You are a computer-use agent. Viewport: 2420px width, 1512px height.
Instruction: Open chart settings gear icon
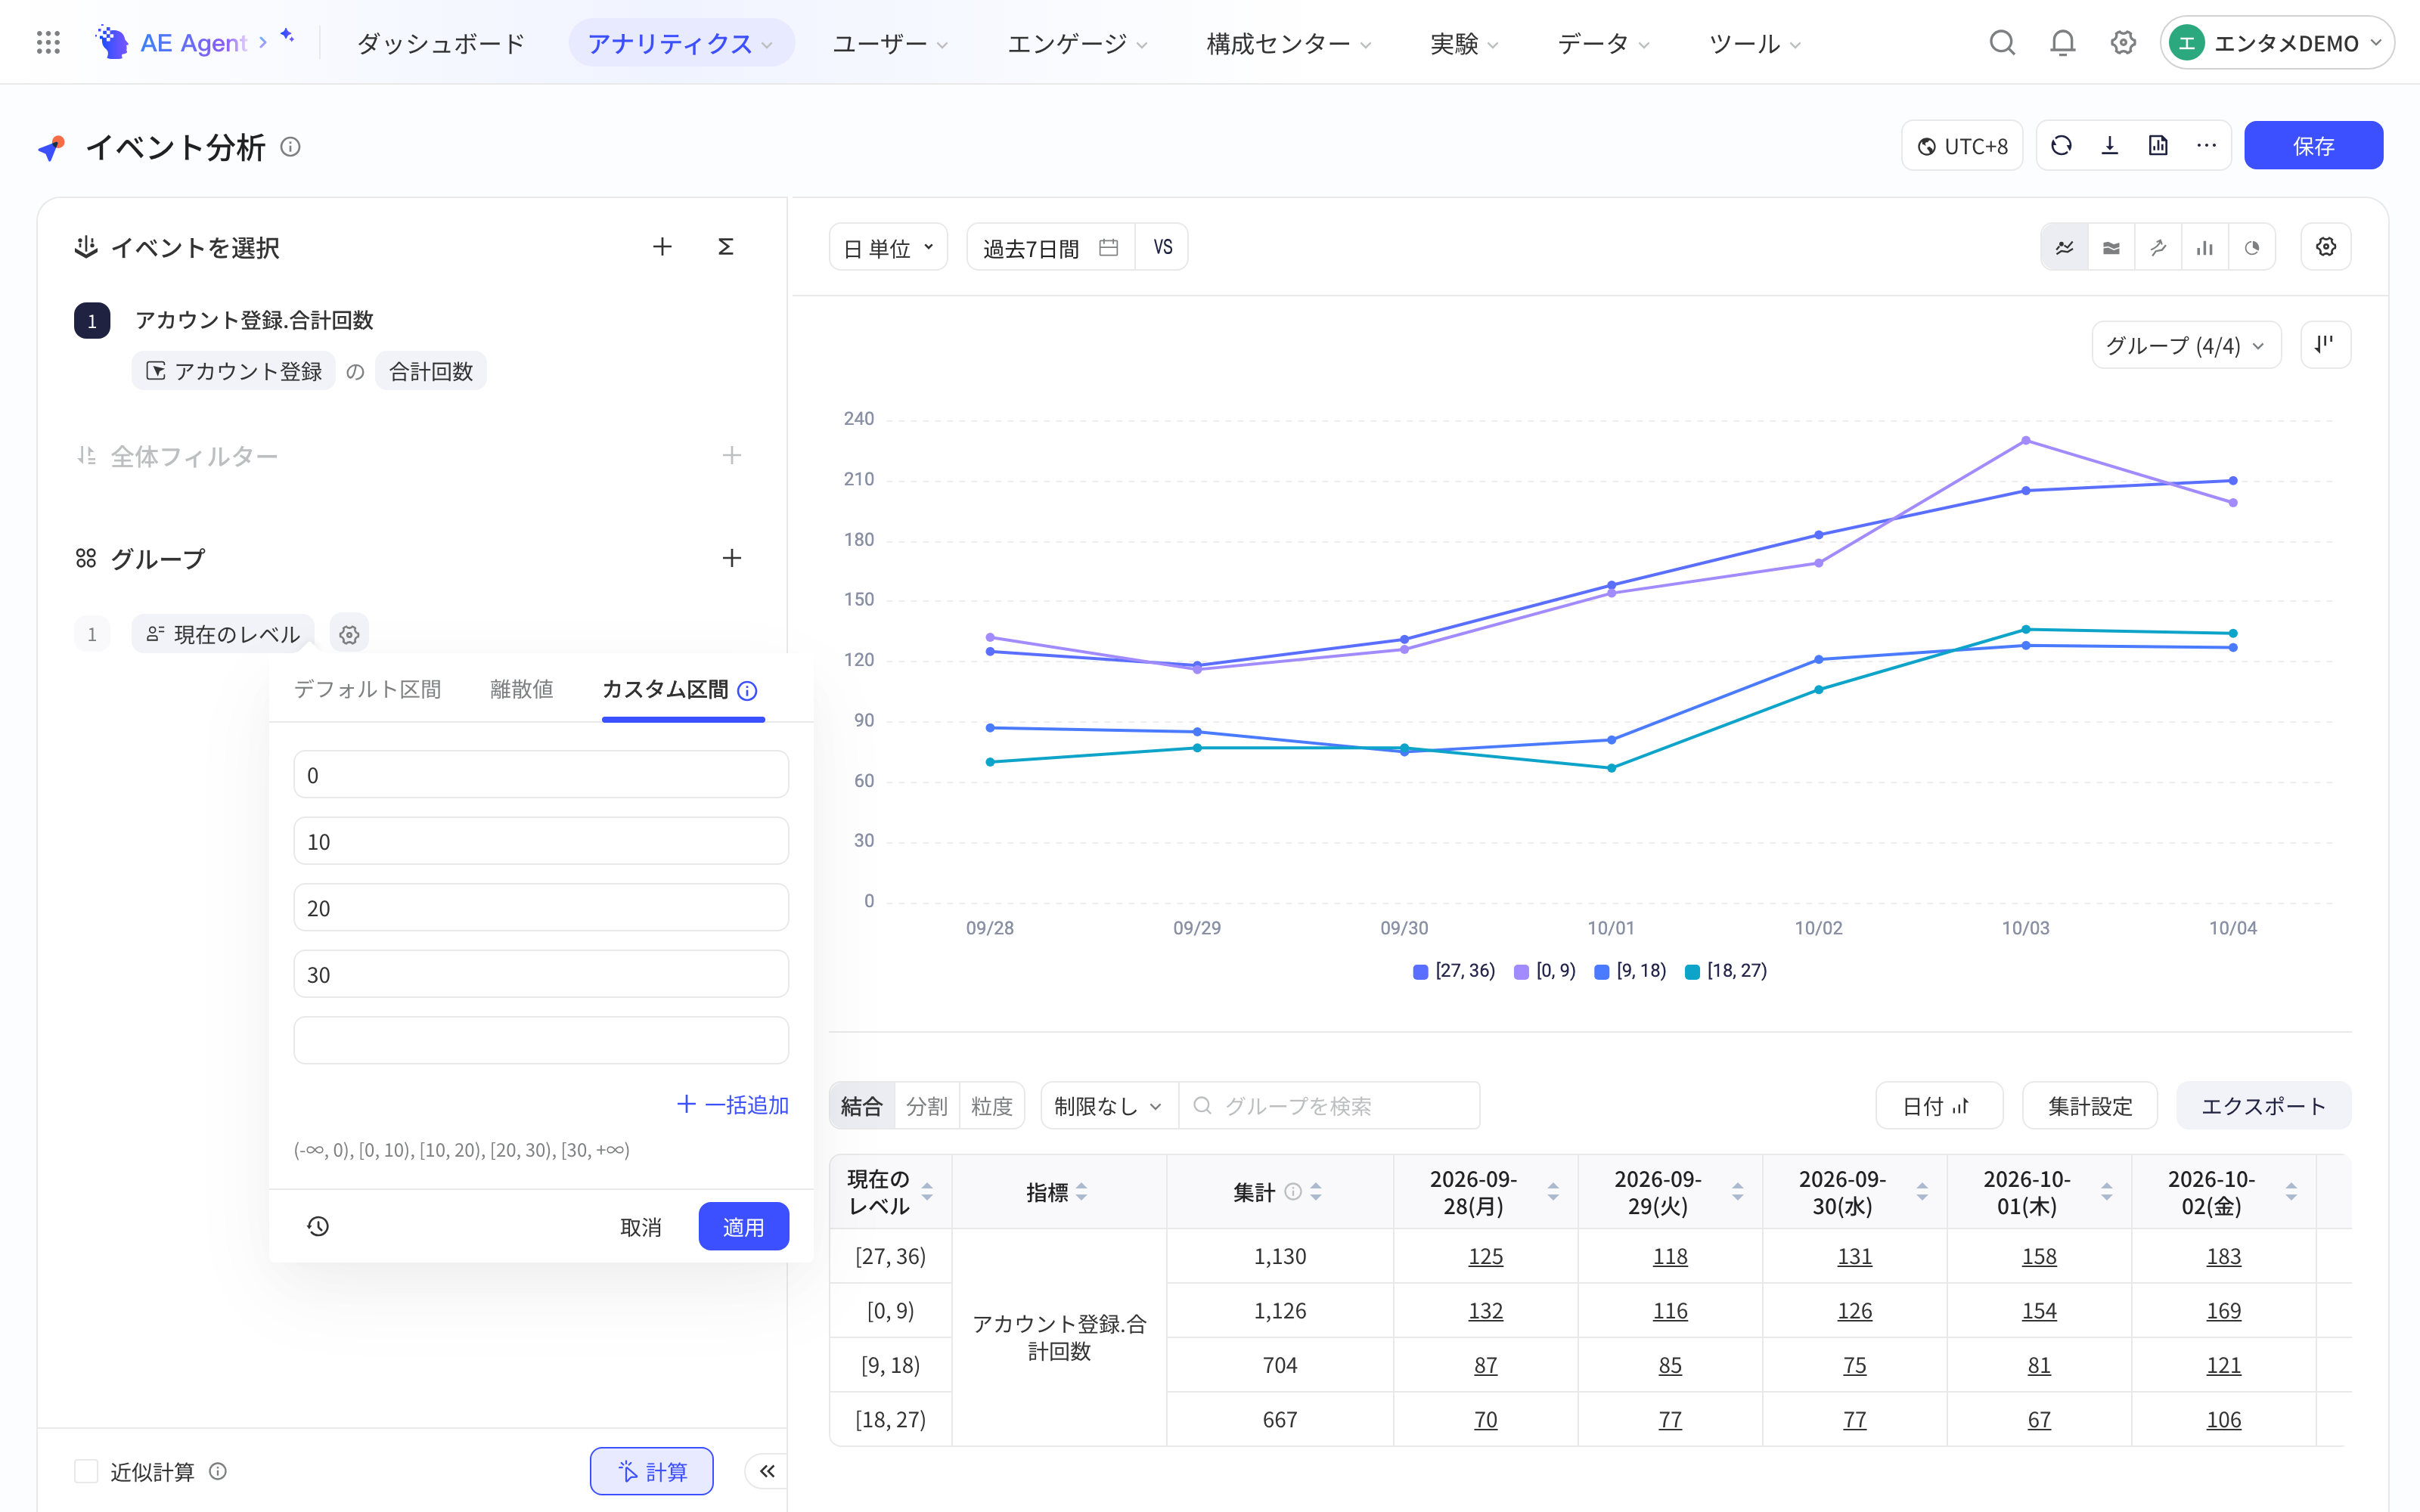pyautogui.click(x=2326, y=247)
